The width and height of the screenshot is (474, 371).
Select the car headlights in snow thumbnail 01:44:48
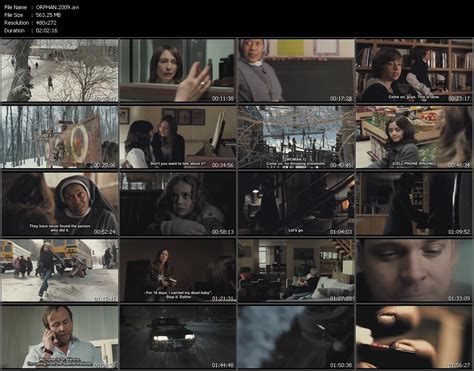pyautogui.click(x=177, y=337)
